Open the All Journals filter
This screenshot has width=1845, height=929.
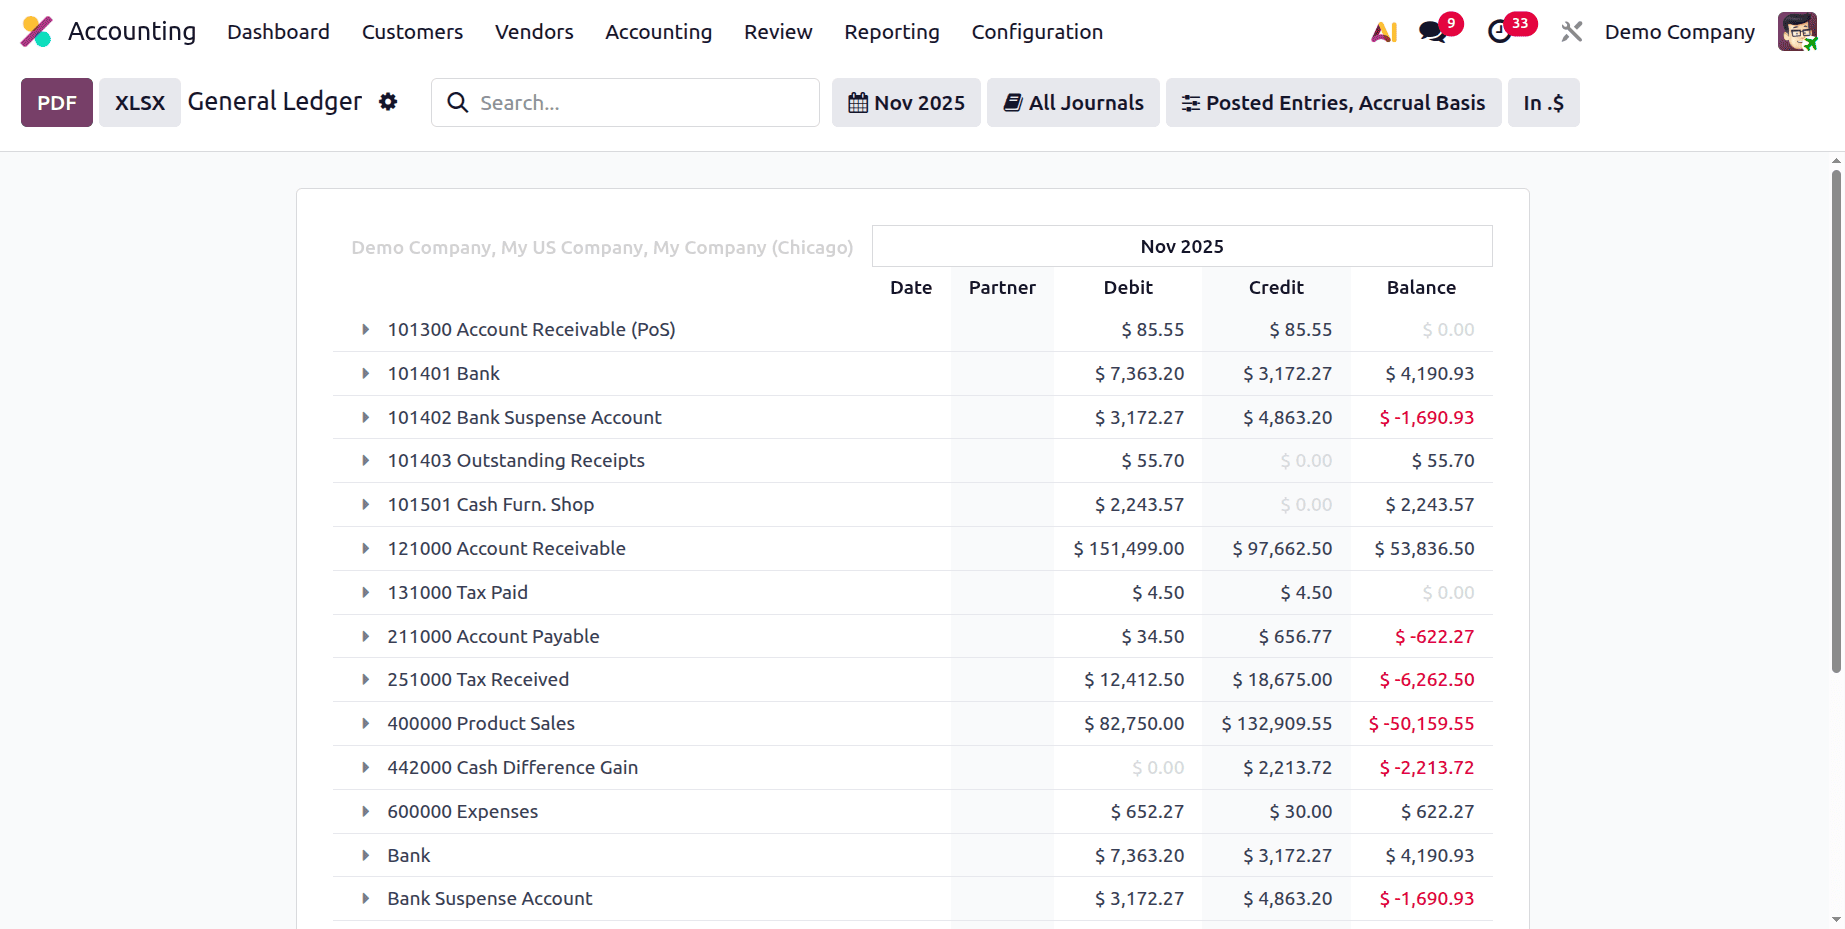[1073, 103]
